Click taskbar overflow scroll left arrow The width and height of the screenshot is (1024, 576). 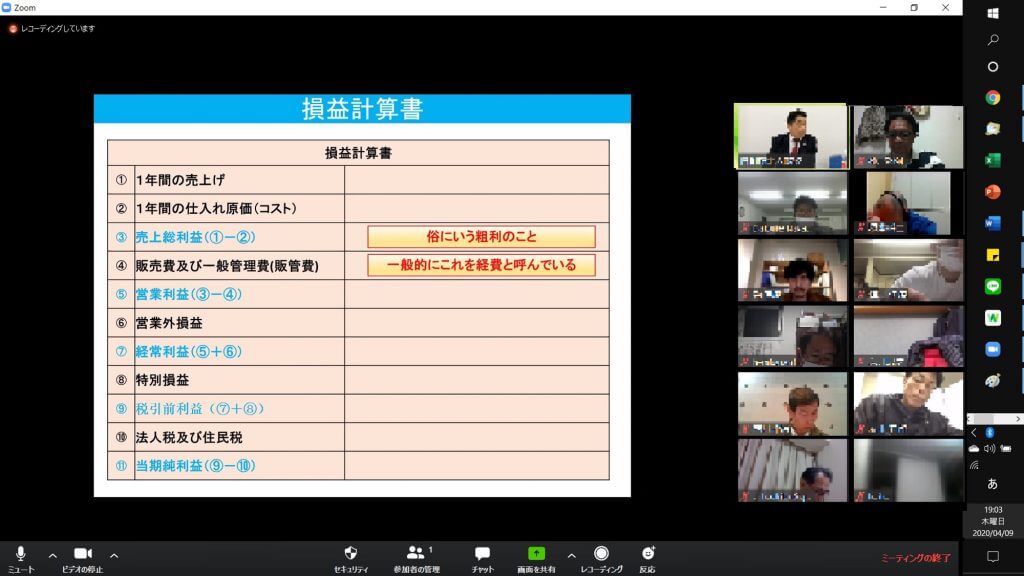point(970,419)
